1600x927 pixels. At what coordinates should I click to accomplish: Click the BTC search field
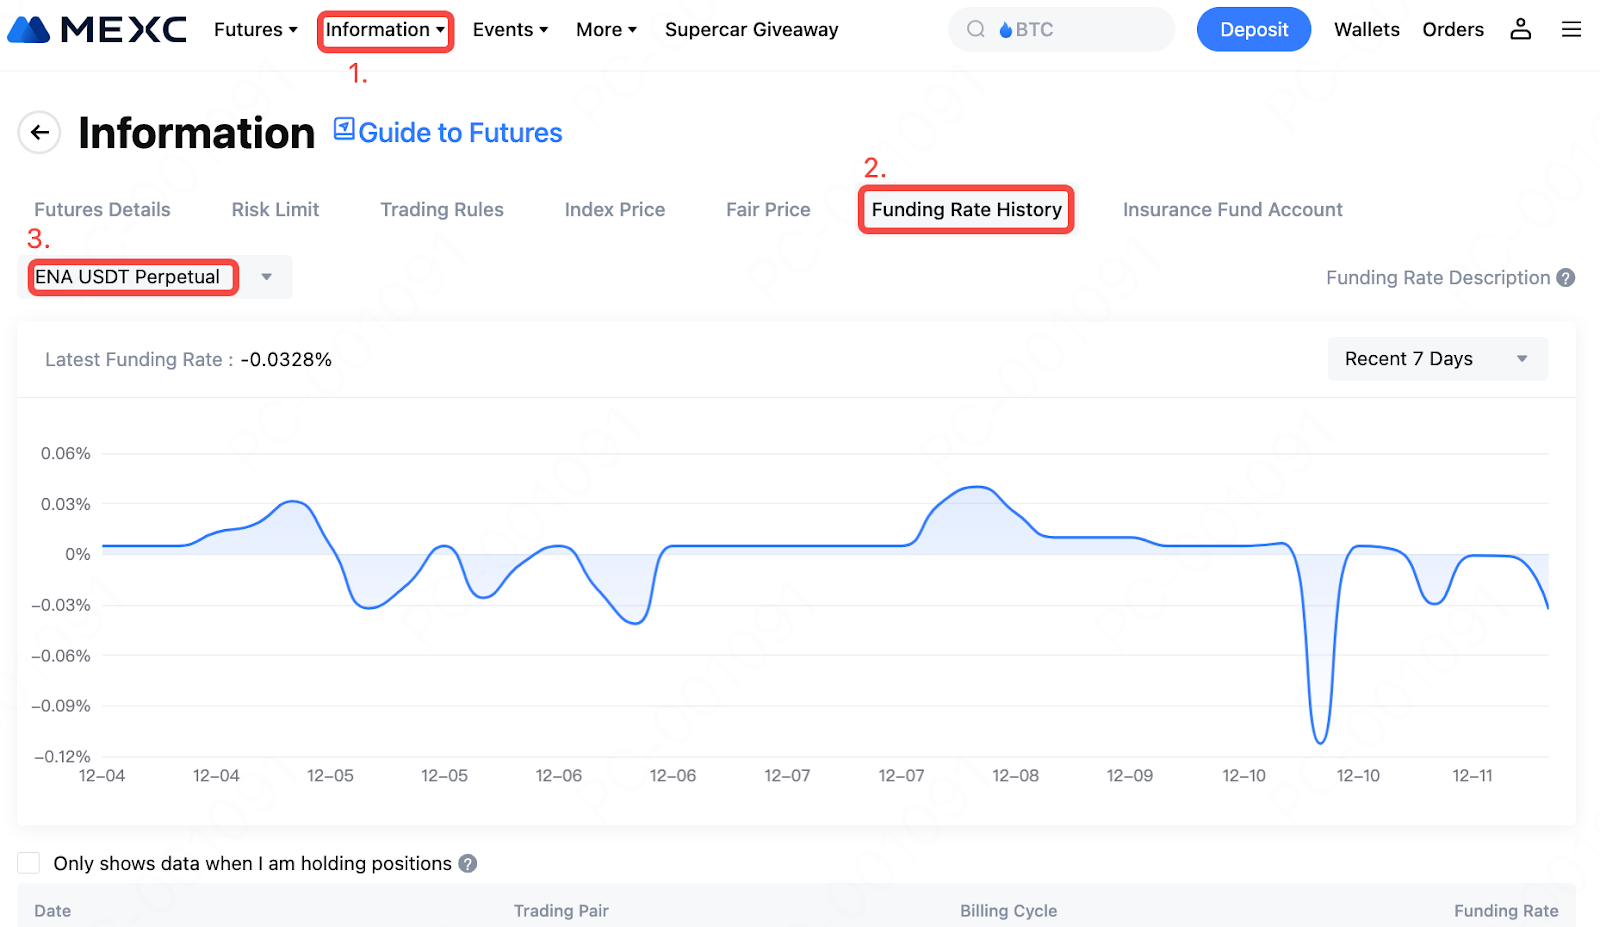click(x=1061, y=30)
